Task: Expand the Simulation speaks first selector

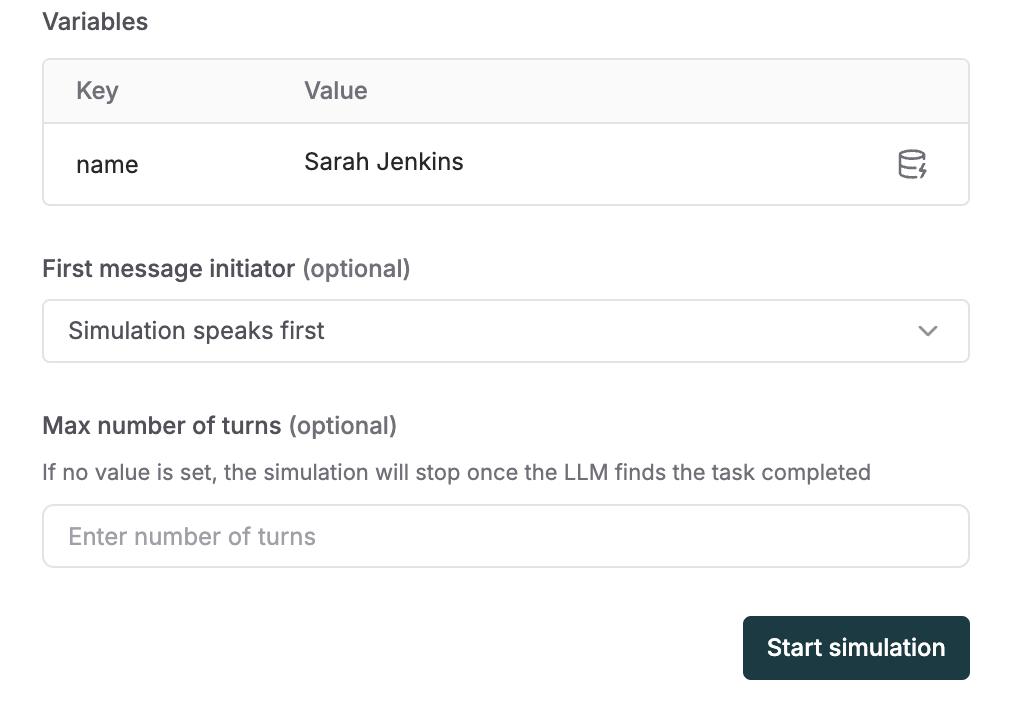Action: point(505,330)
